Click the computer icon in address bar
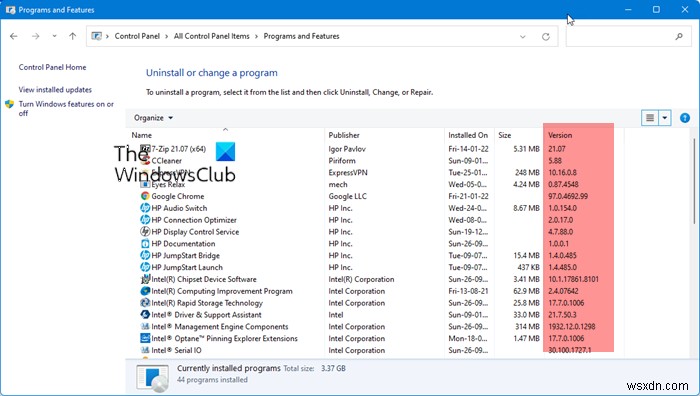 pyautogui.click(x=96, y=36)
